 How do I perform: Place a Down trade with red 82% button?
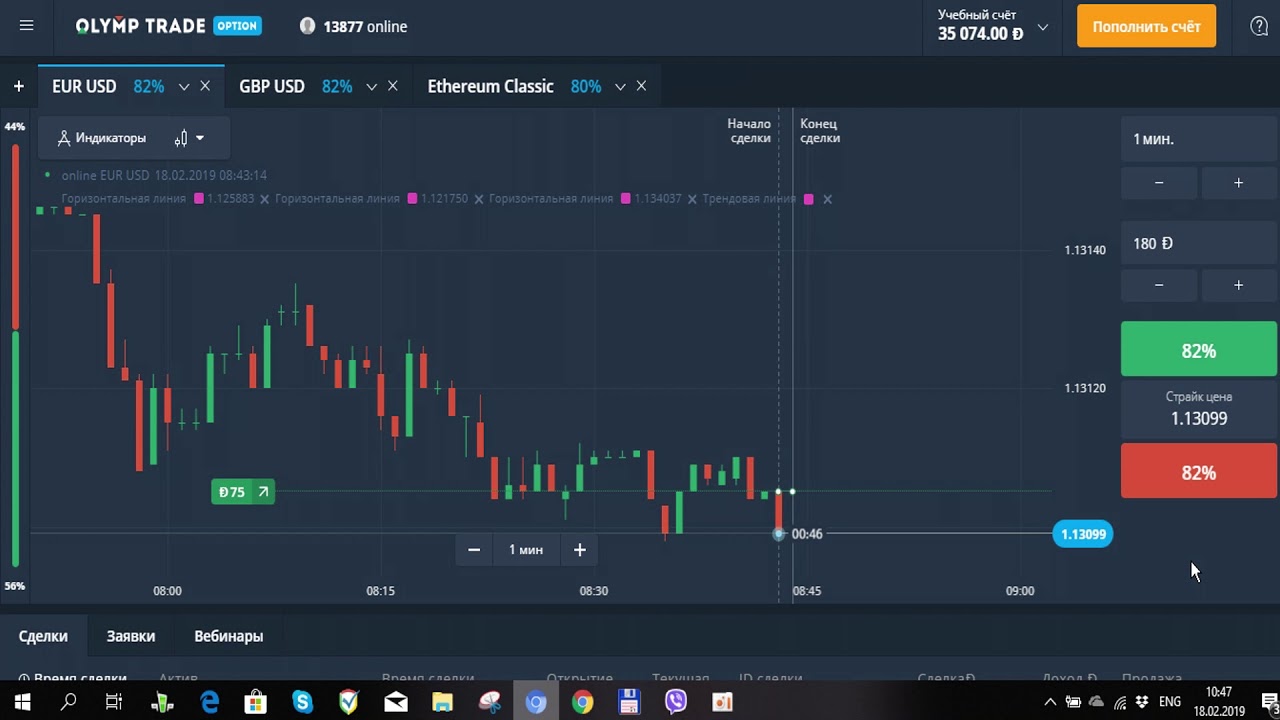[x=1199, y=471]
